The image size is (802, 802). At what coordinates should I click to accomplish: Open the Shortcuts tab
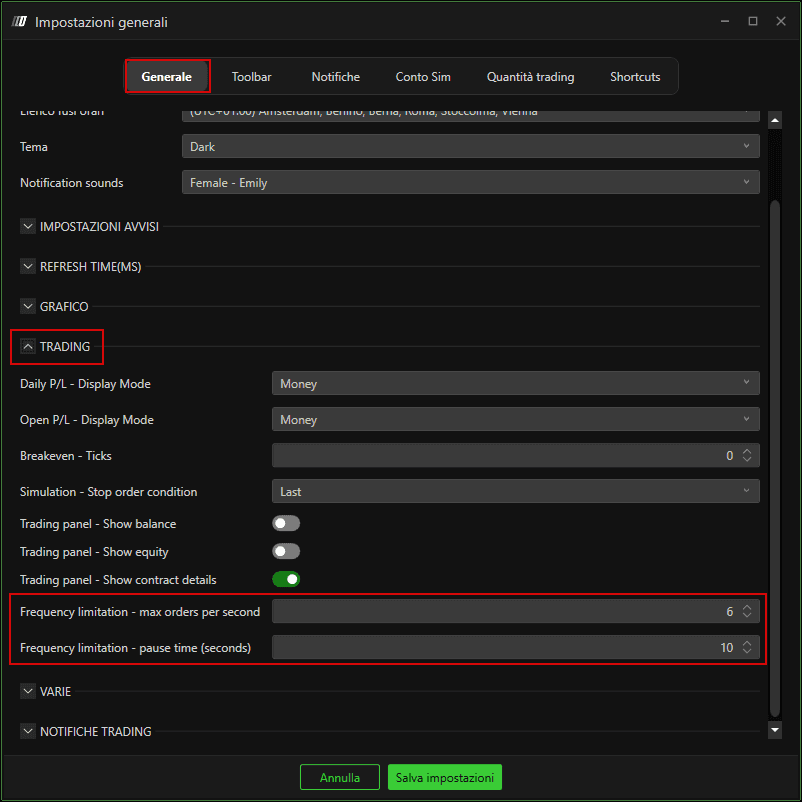pos(635,77)
